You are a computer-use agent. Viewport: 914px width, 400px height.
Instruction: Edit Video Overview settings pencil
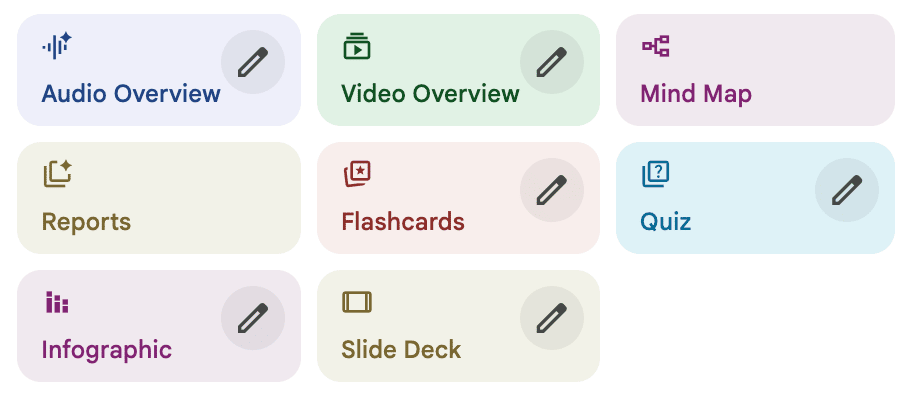551,63
